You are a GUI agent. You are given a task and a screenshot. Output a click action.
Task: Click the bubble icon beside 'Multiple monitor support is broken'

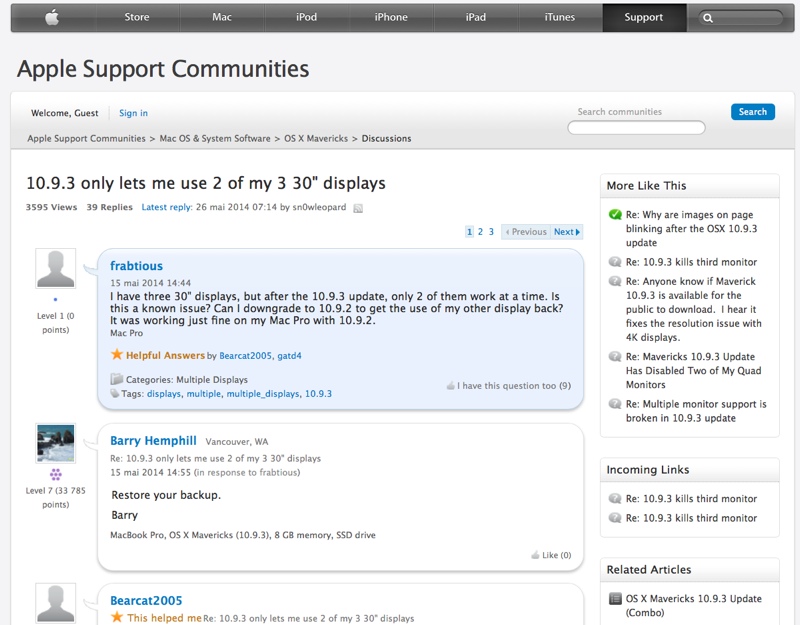pos(615,404)
